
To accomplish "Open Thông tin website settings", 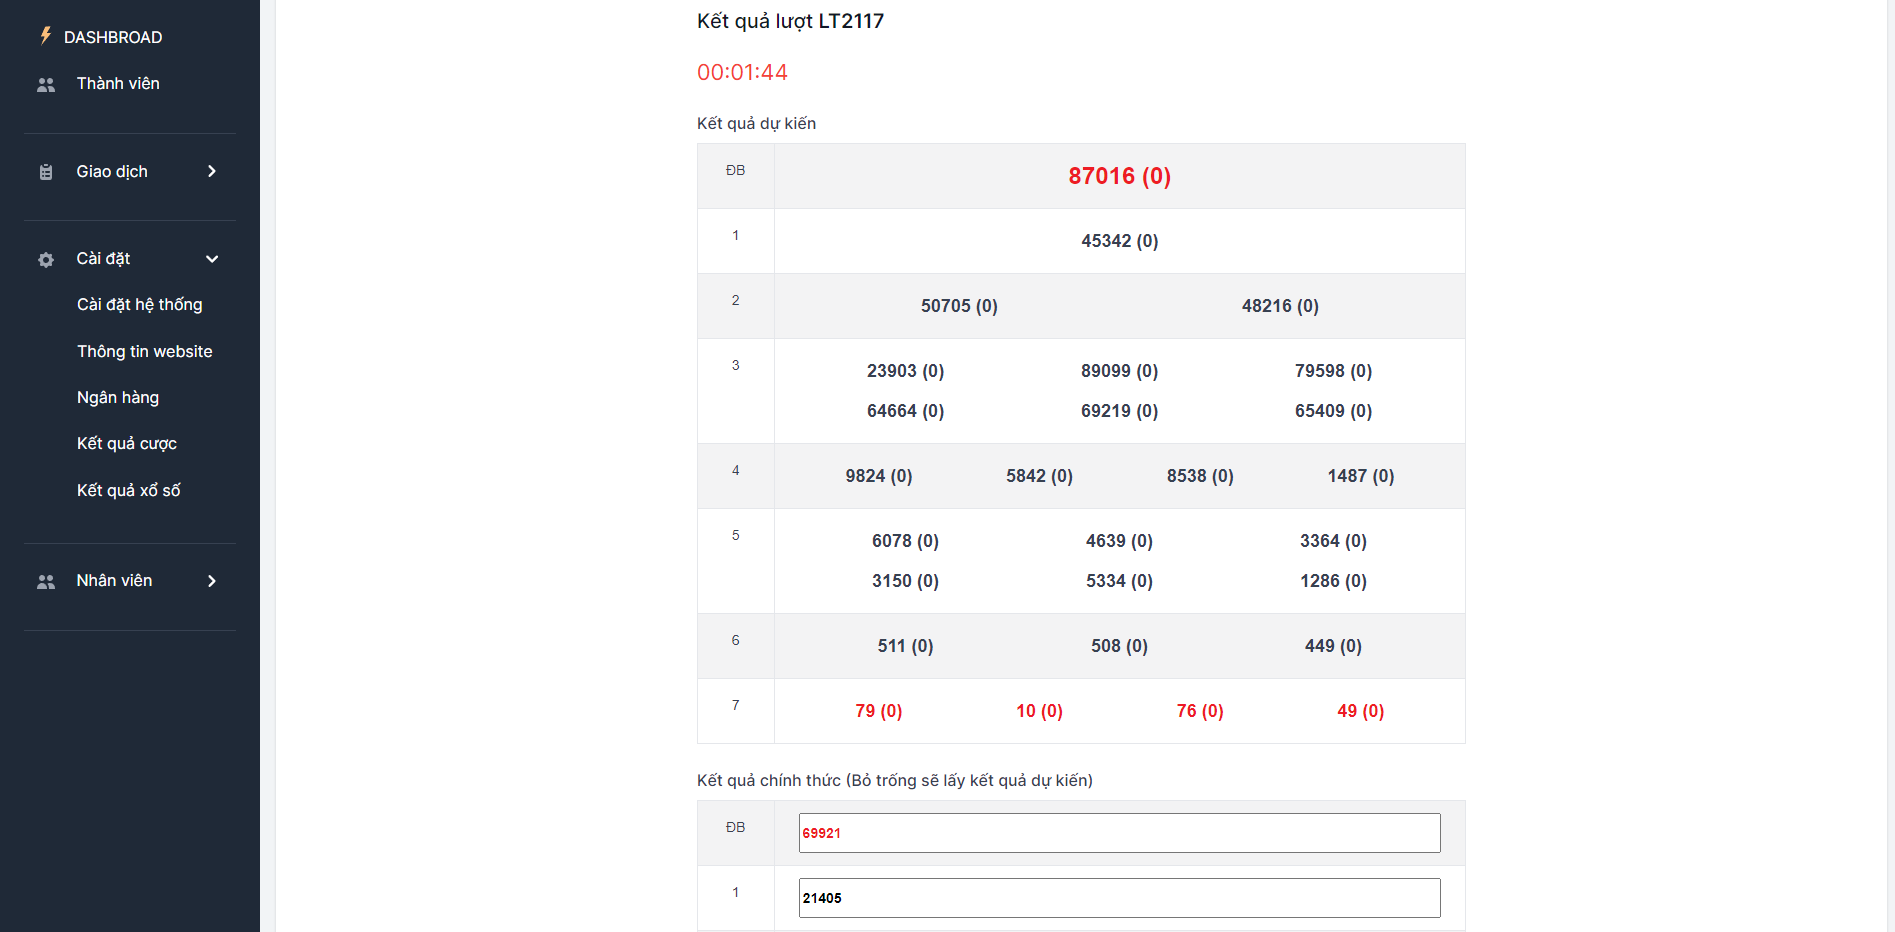I will (144, 351).
